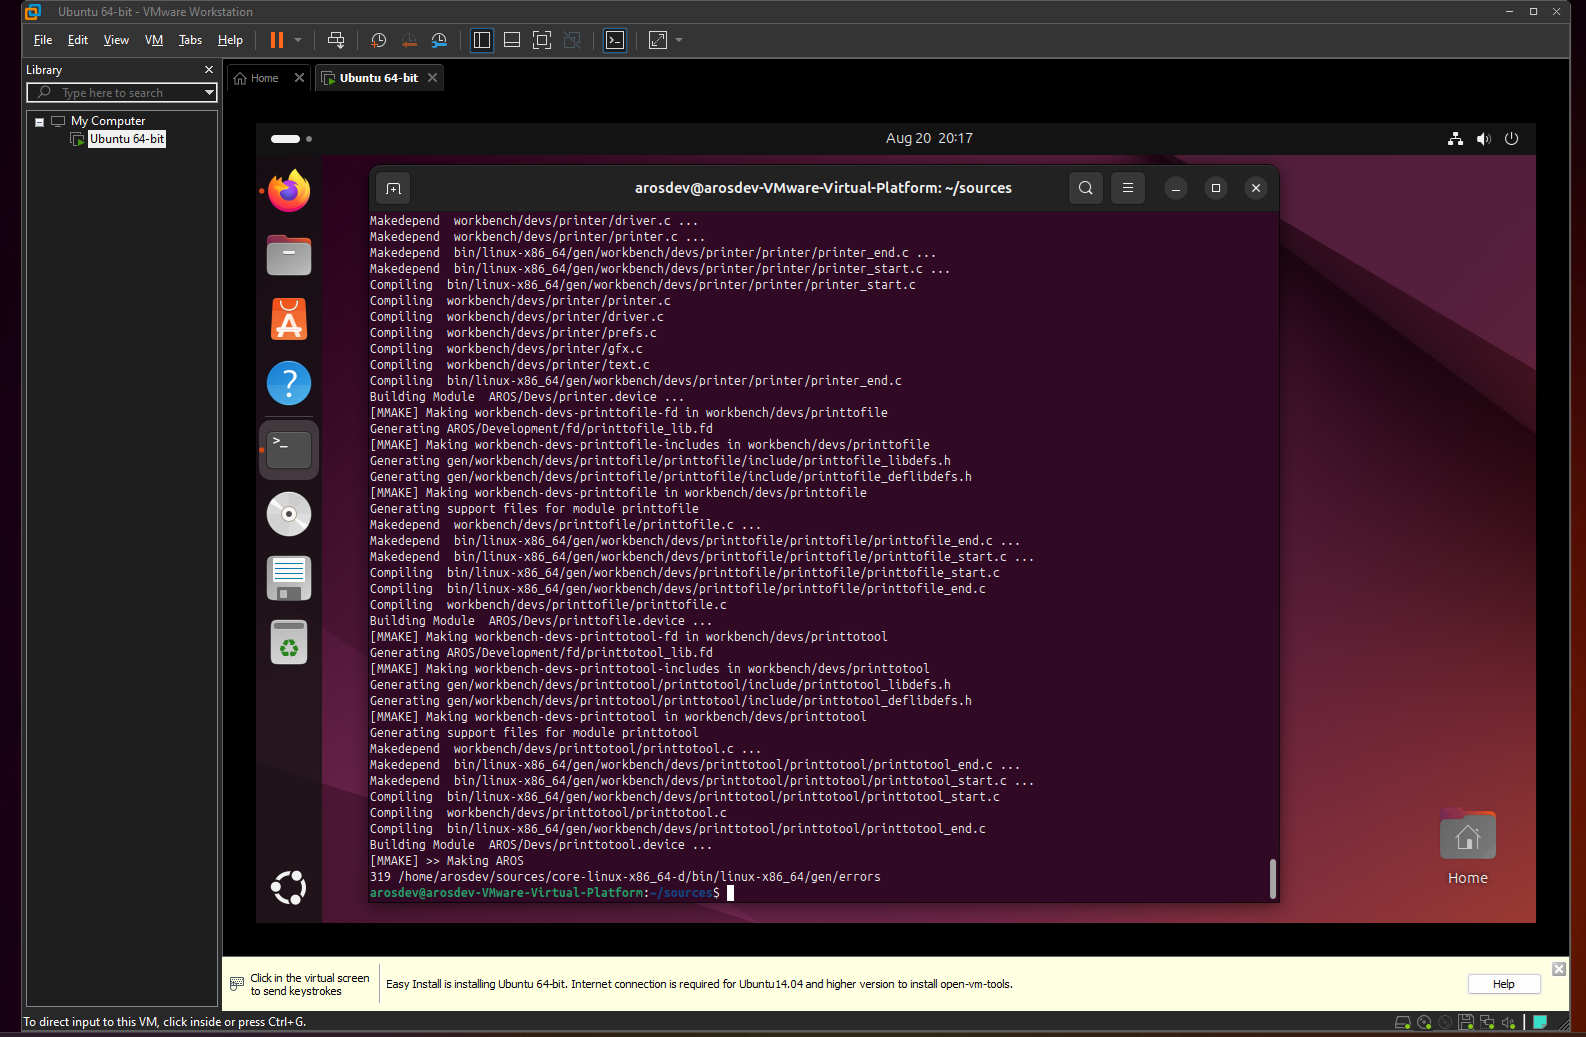
Task: Click the Terminal icon in the dock
Action: pyautogui.click(x=289, y=450)
